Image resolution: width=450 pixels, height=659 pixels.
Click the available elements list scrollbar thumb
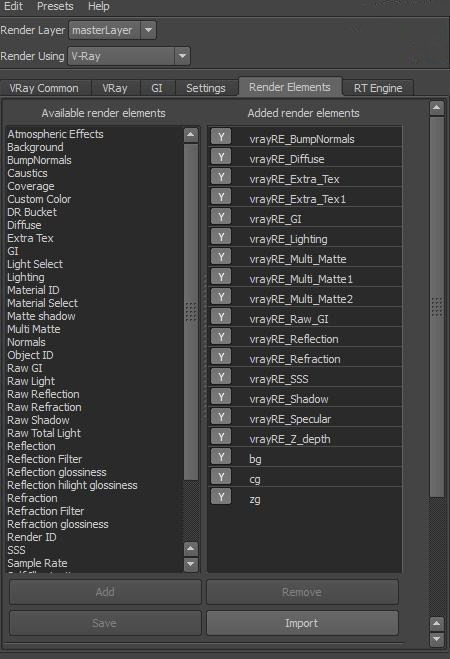pos(191,312)
